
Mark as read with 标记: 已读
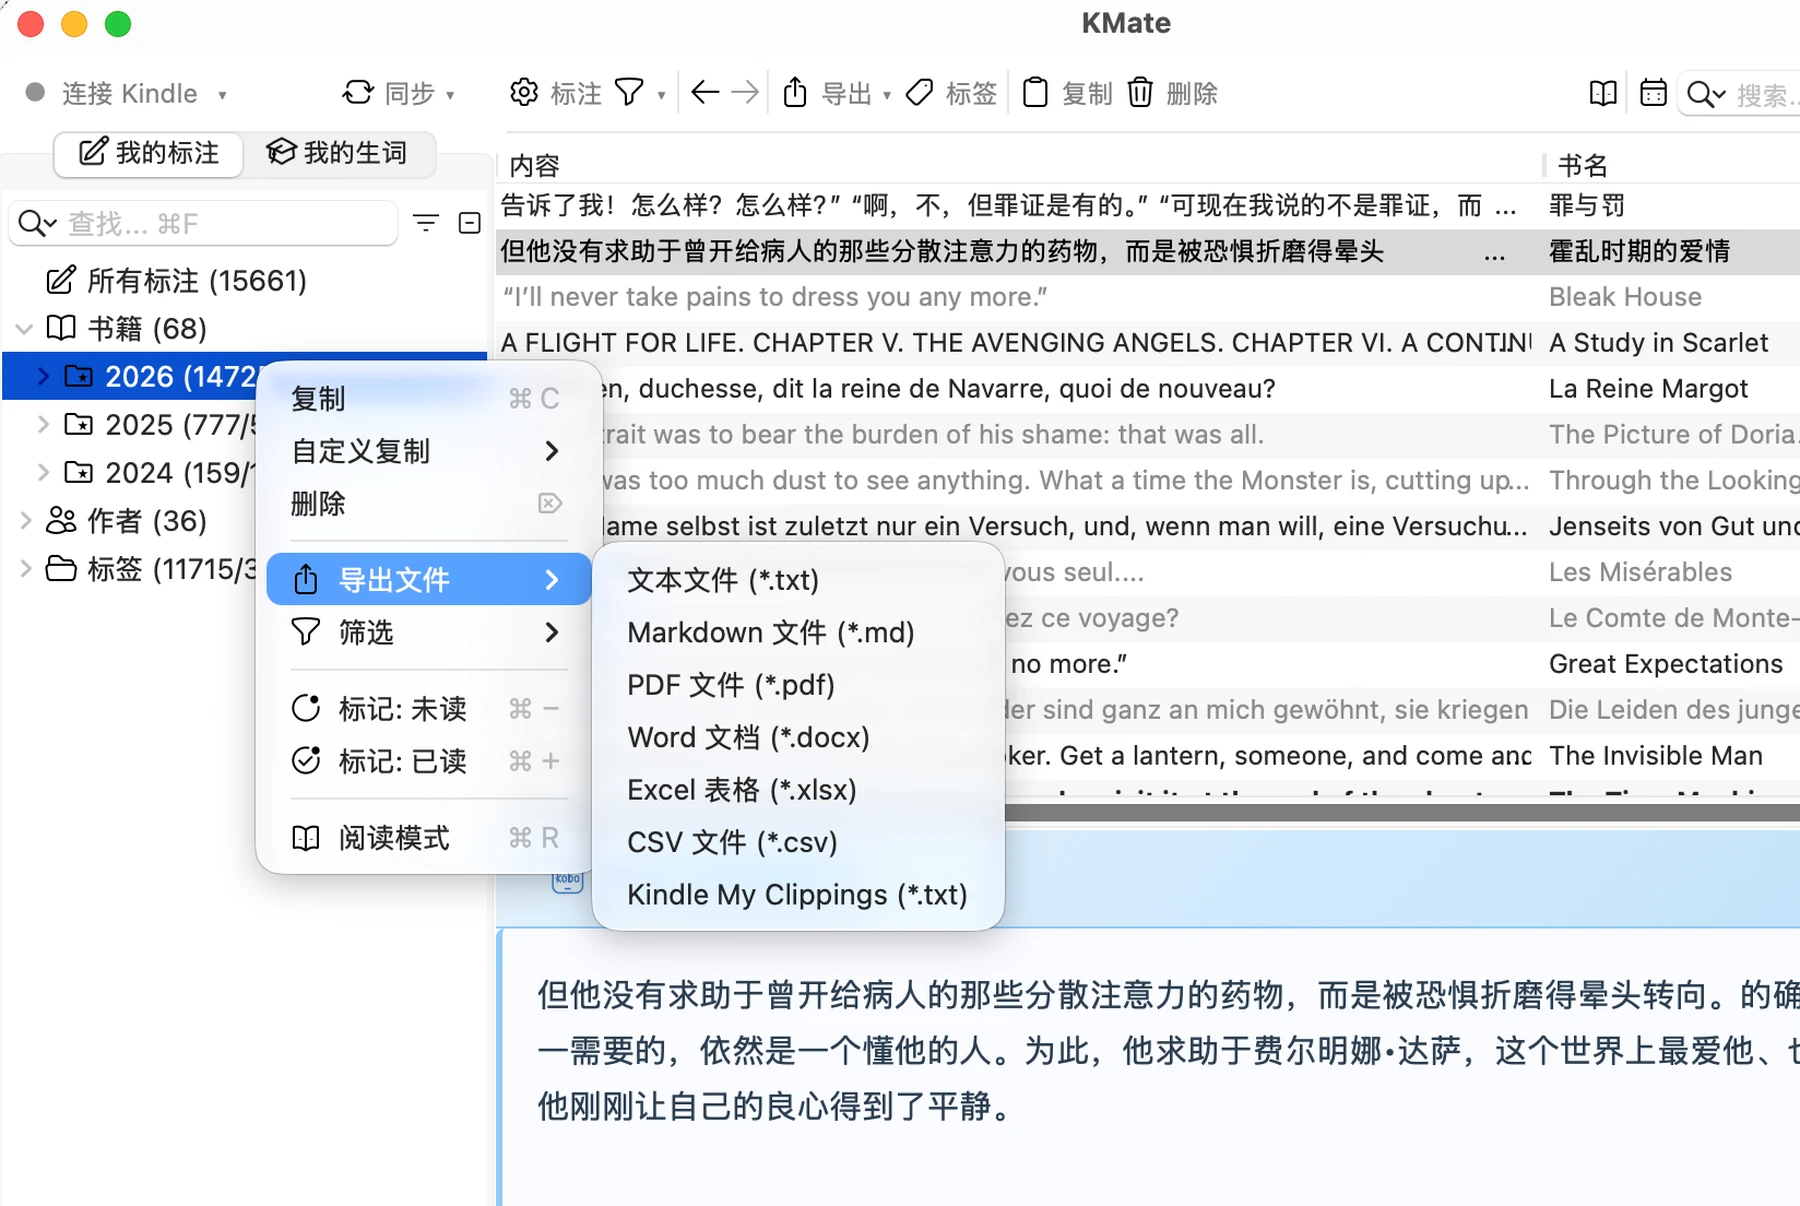click(x=428, y=761)
